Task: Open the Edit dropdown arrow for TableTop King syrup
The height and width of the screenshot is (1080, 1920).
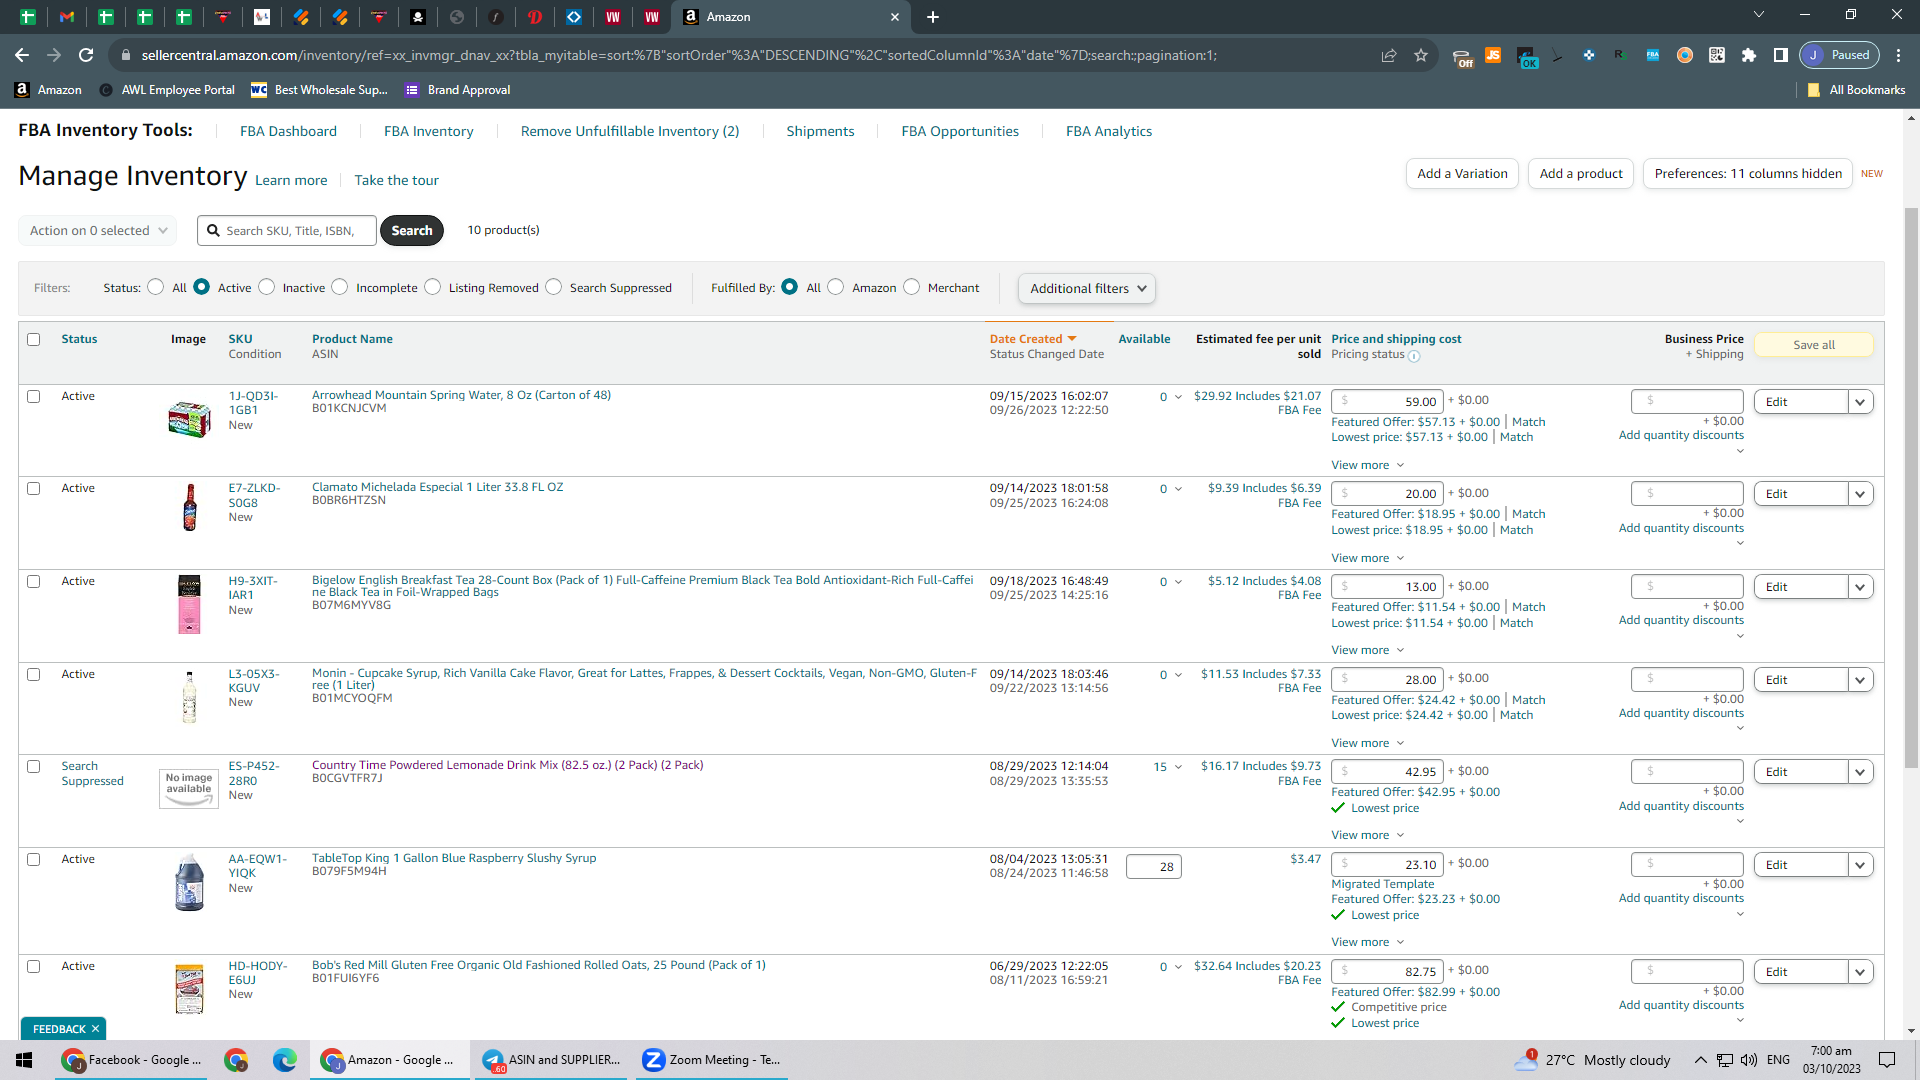Action: coord(1860,865)
